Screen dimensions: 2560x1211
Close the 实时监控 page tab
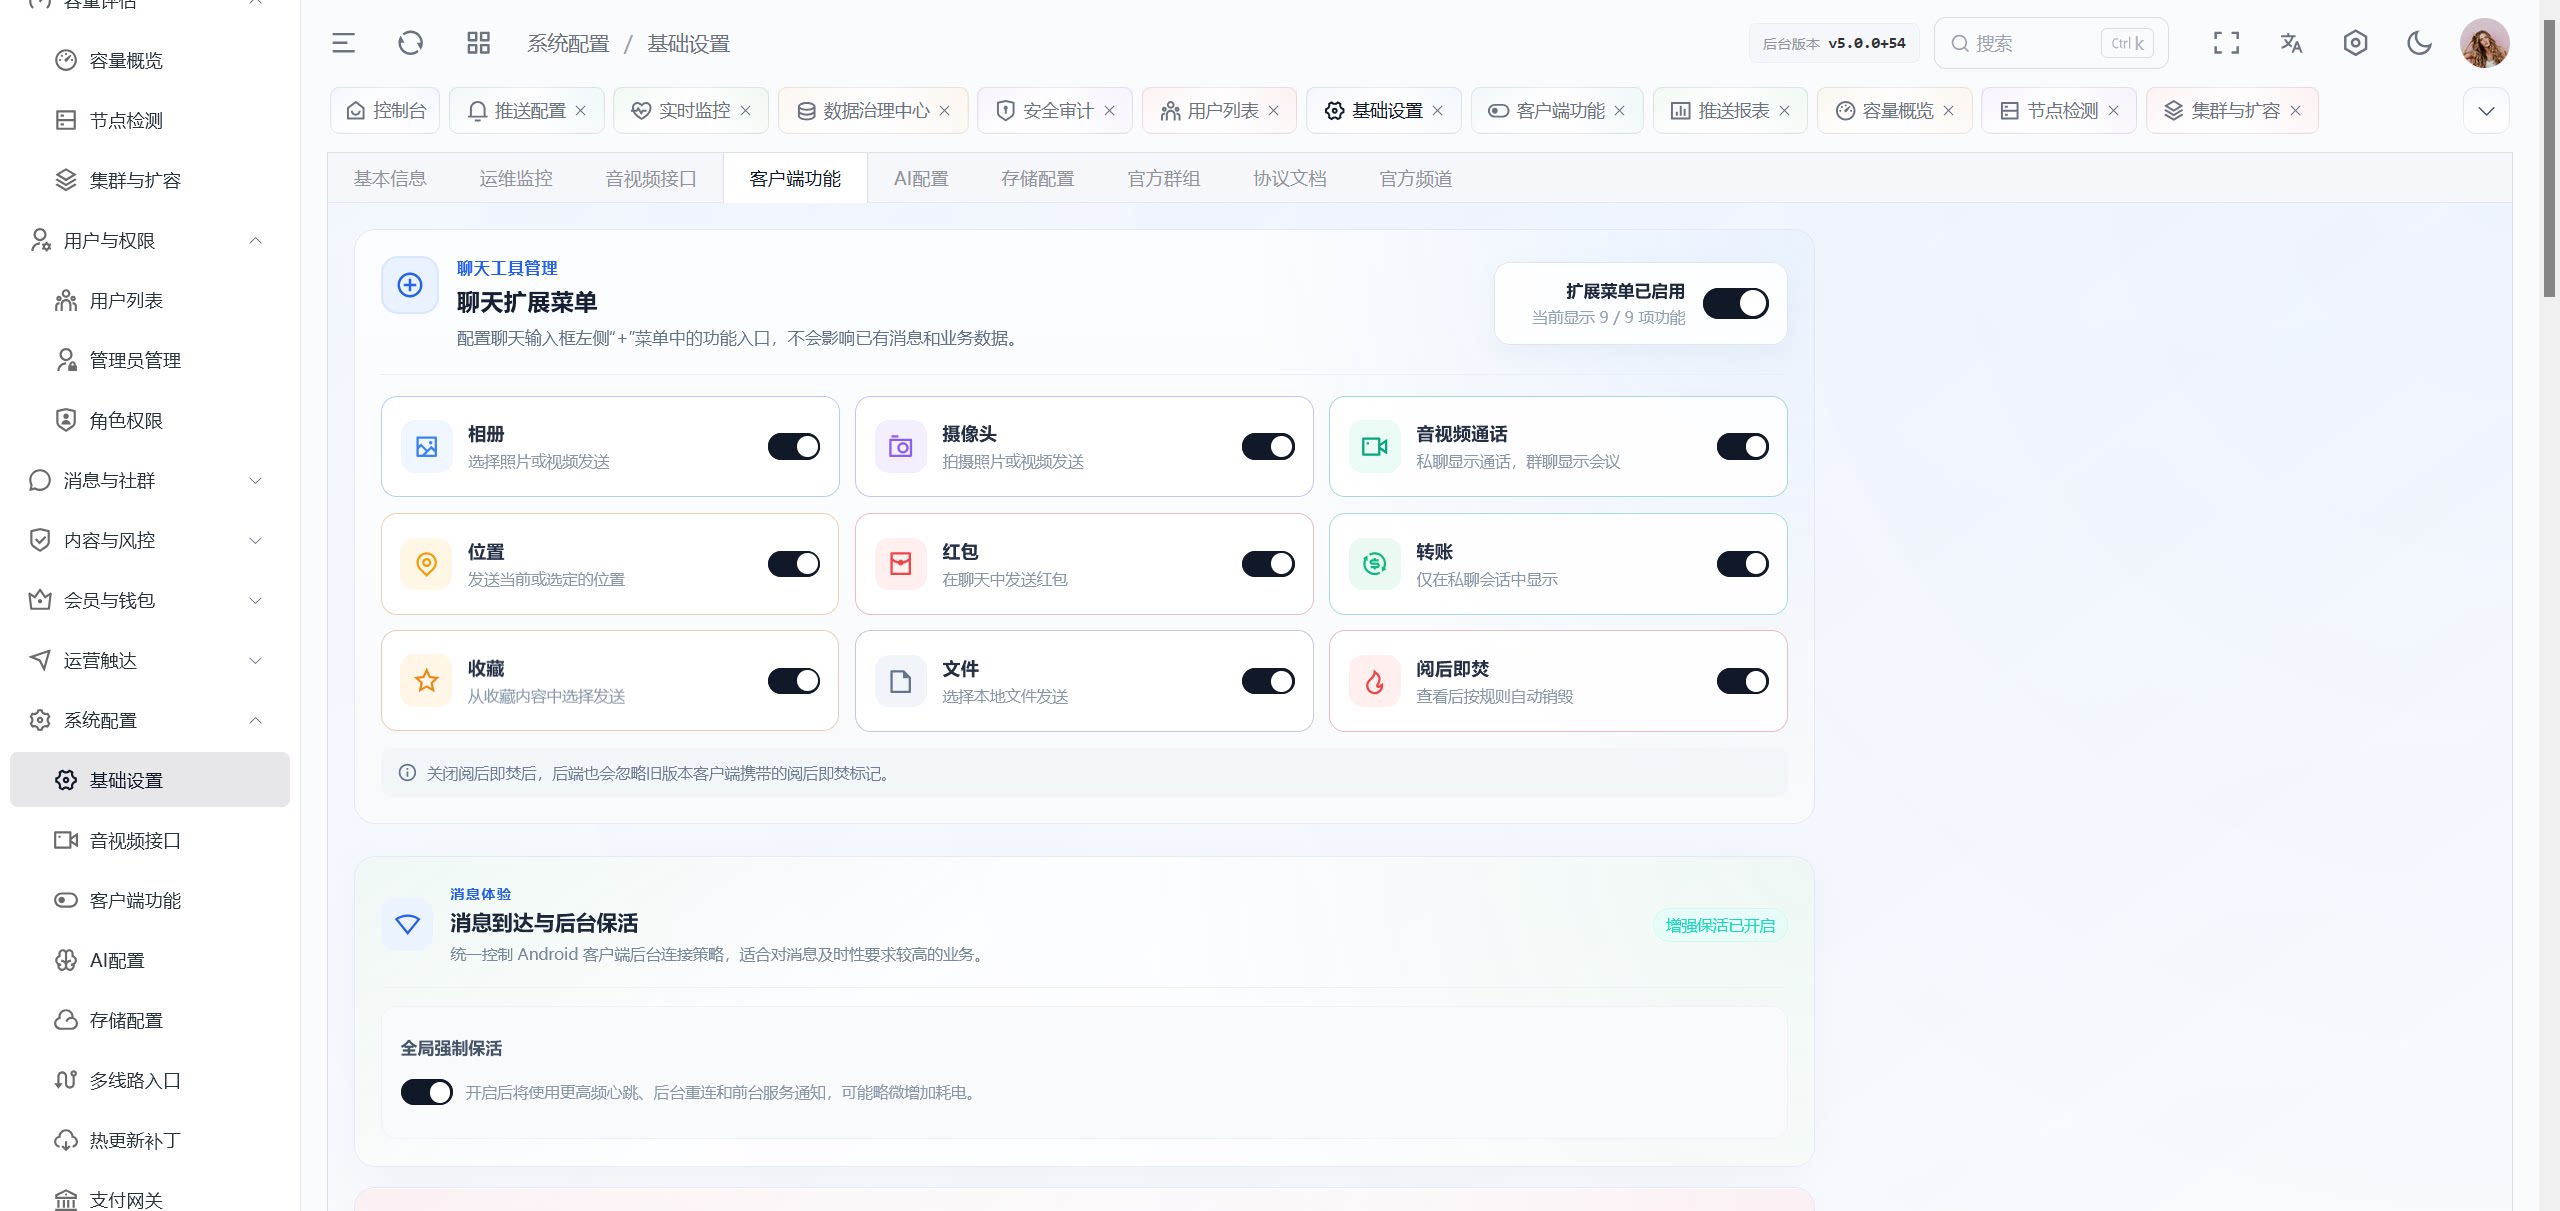pyautogui.click(x=745, y=110)
